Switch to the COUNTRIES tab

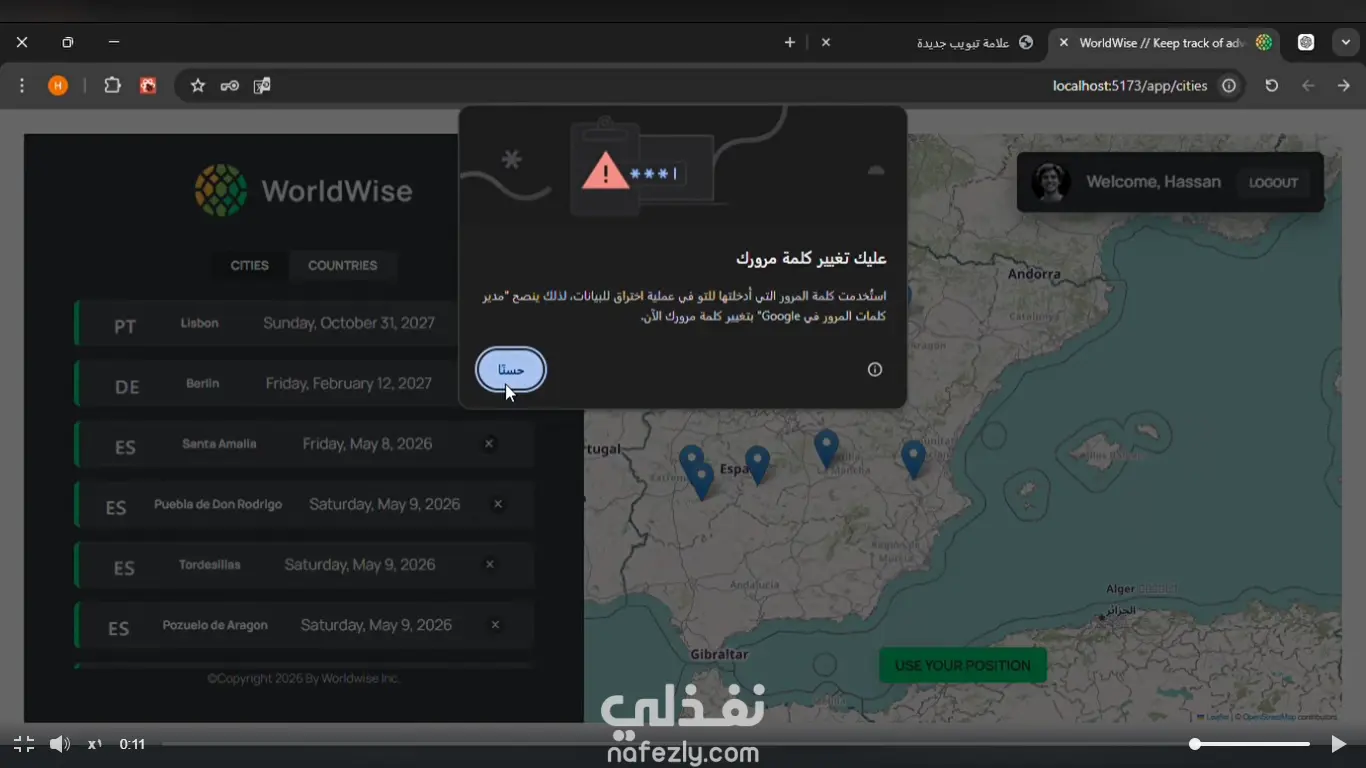click(343, 266)
